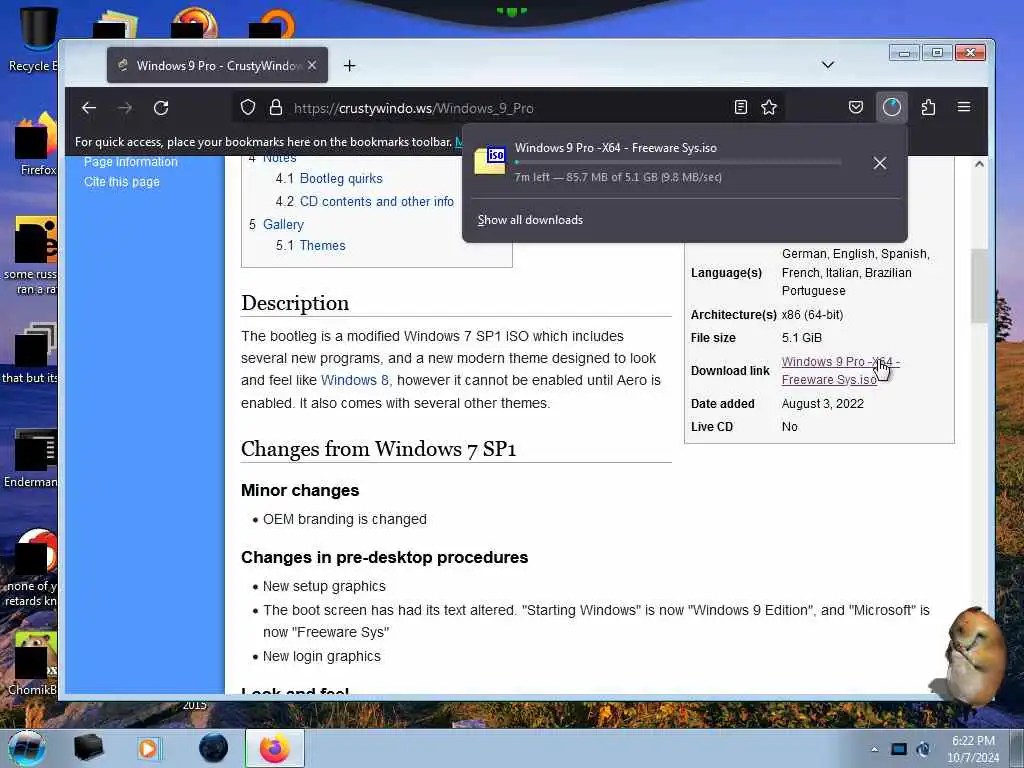Click the padlock site security icon
This screenshot has height=768, width=1024.
[276, 107]
